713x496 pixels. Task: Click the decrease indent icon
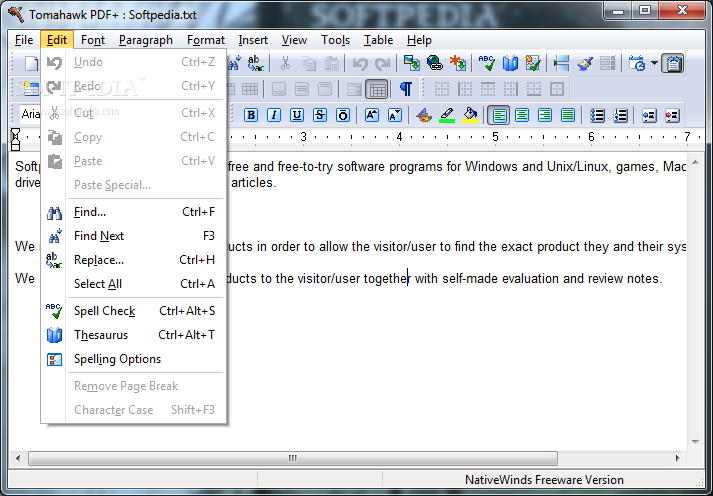coord(649,115)
